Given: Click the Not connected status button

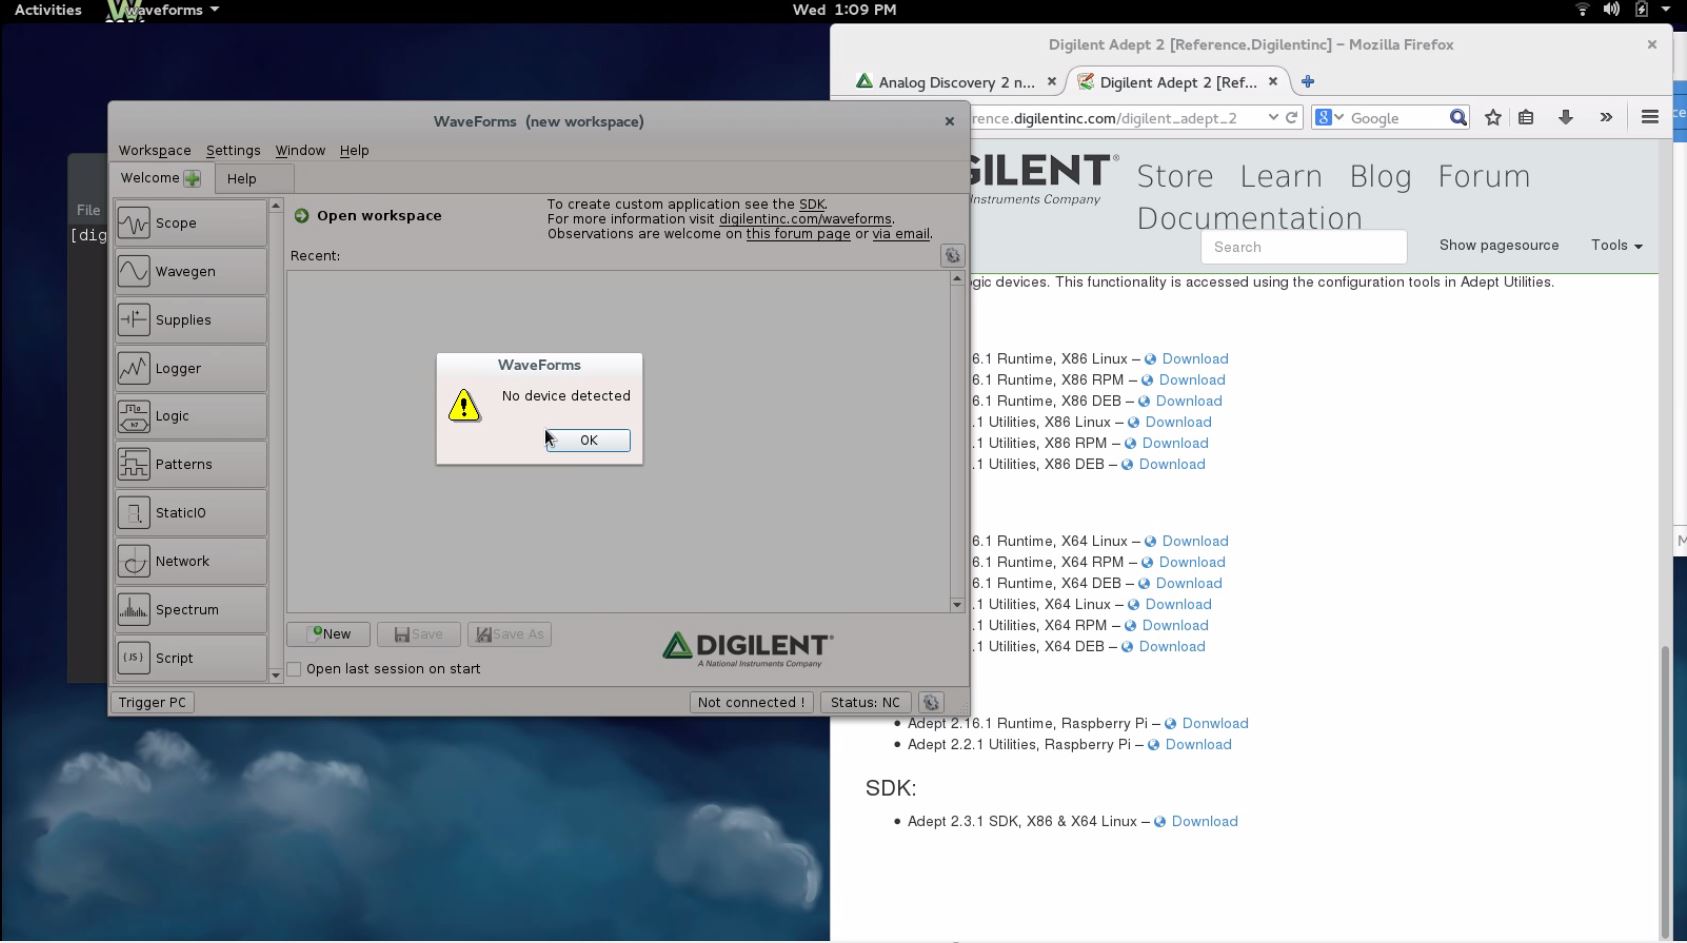Looking at the screenshot, I should pos(752,702).
